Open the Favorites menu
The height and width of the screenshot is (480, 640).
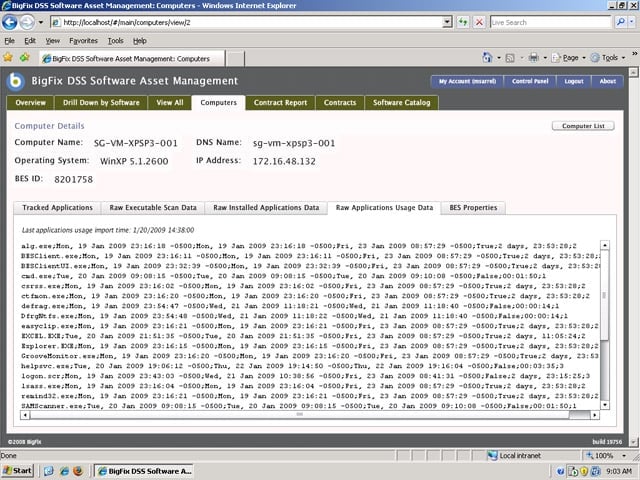pos(83,41)
